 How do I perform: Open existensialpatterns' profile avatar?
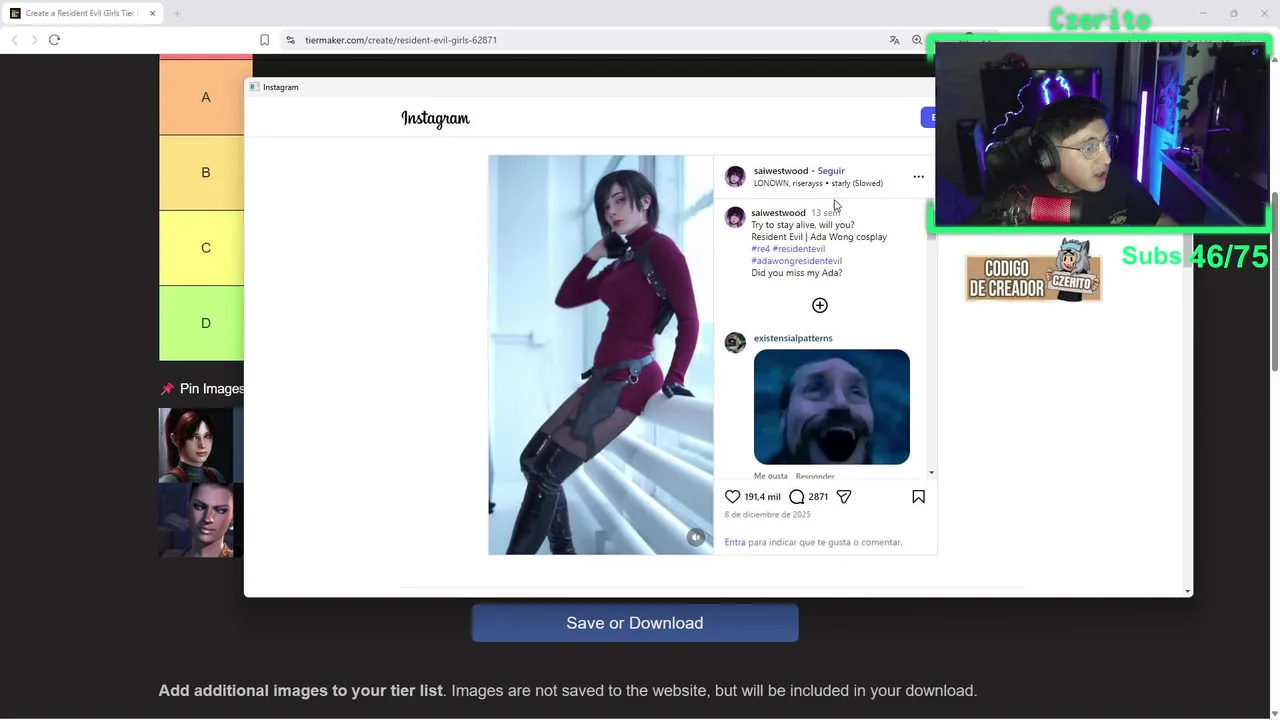(x=735, y=343)
